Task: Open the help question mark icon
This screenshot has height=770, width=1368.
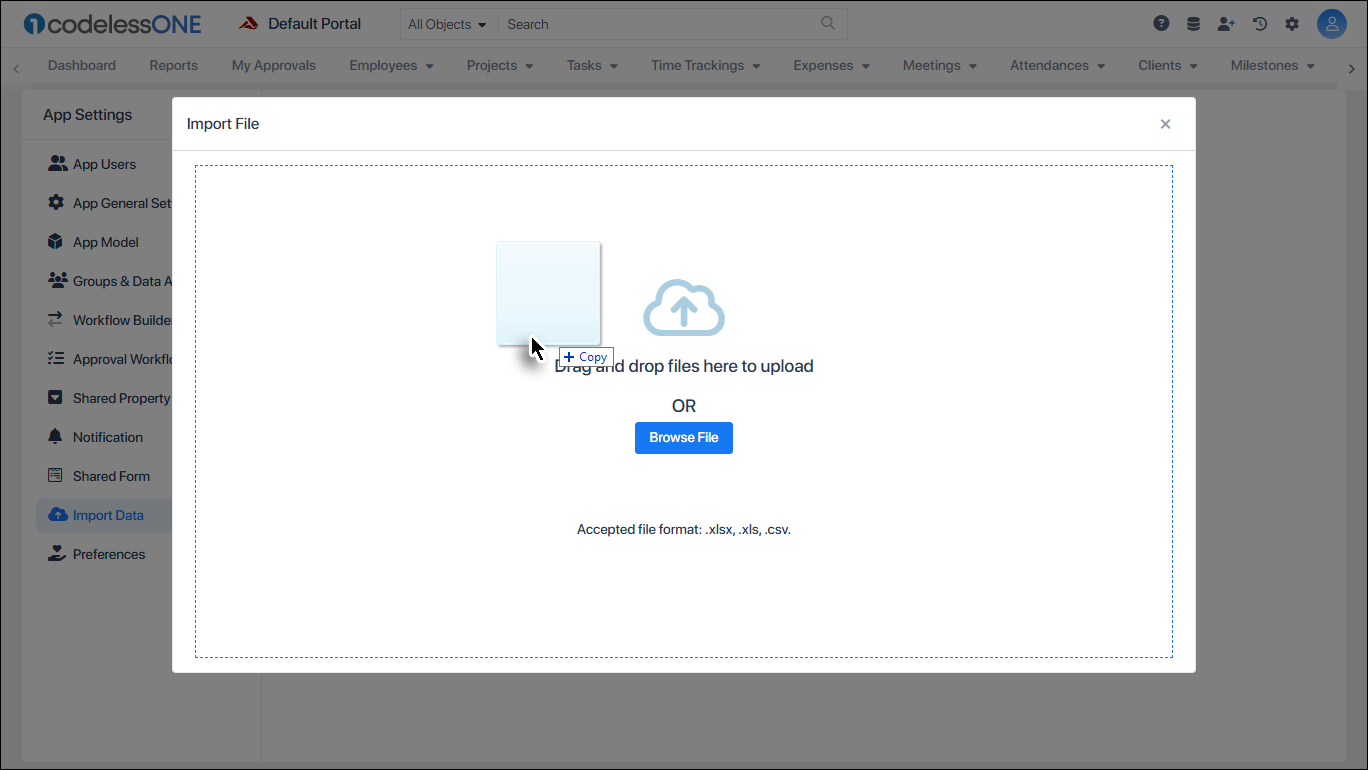Action: point(1161,24)
